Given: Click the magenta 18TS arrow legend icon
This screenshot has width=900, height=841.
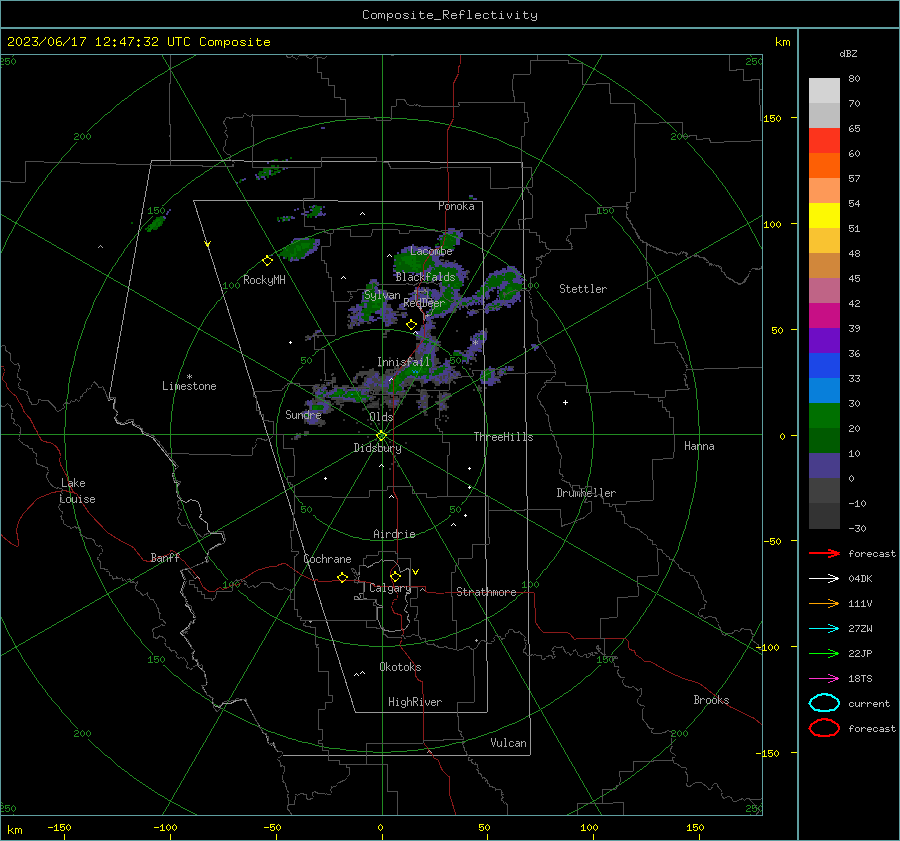Looking at the screenshot, I should [824, 679].
